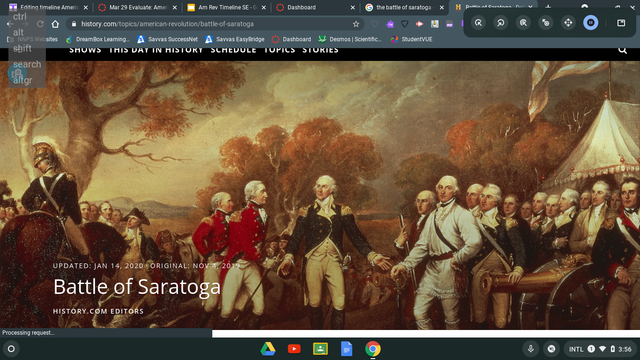Close the Dashboard tab

point(353,7)
